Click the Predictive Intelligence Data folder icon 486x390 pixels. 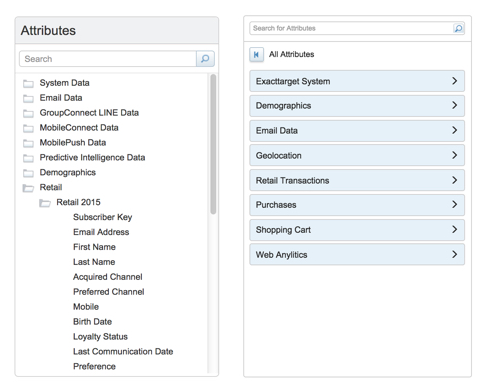pyautogui.click(x=28, y=158)
